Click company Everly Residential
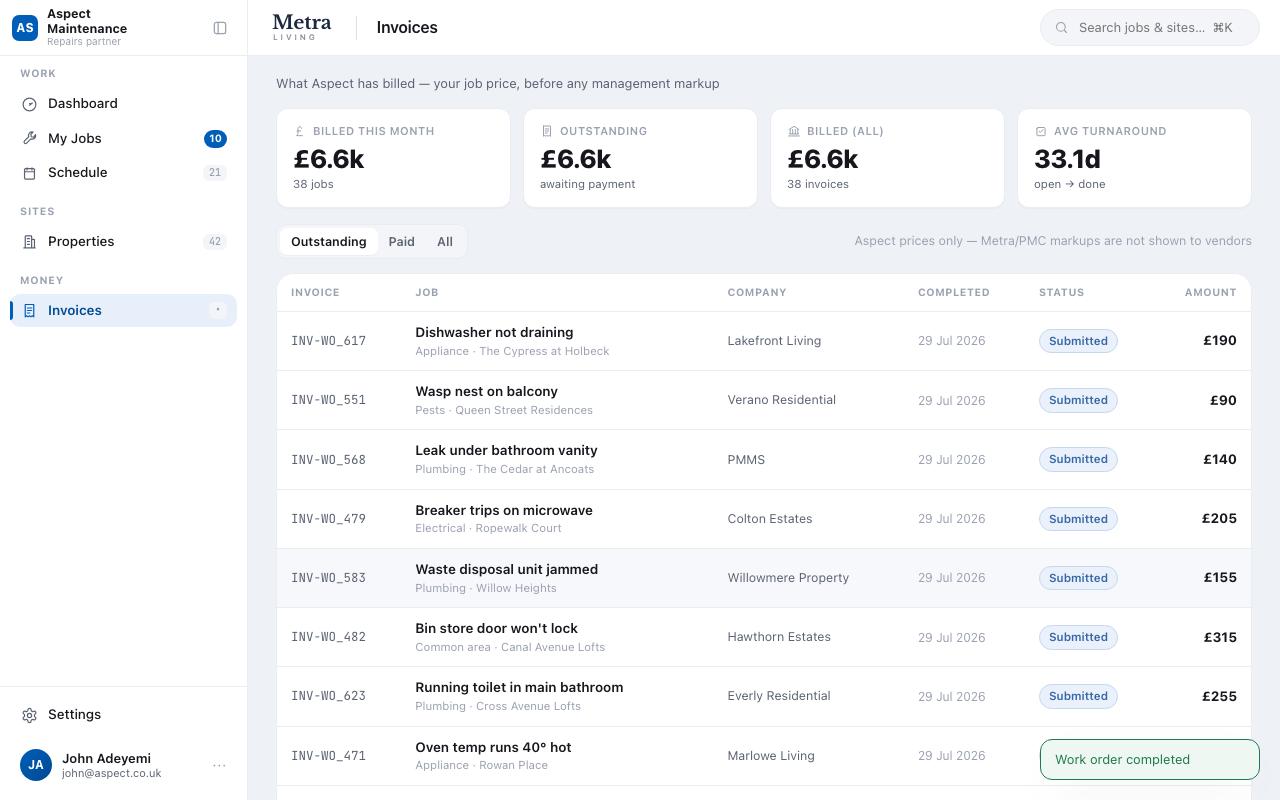 (x=779, y=696)
